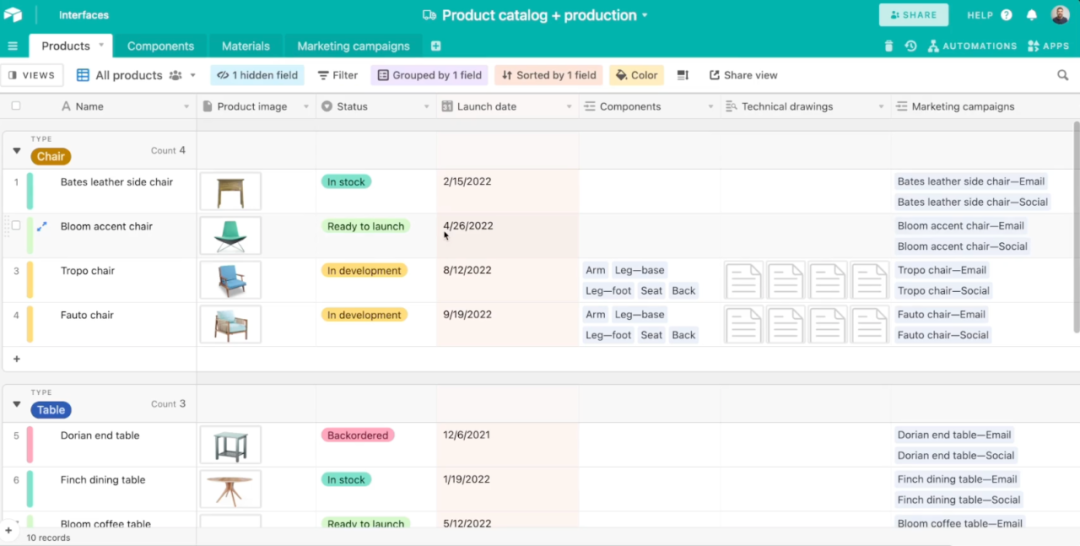The width and height of the screenshot is (1080, 546).
Task: Open the base history clock icon
Action: [910, 46]
